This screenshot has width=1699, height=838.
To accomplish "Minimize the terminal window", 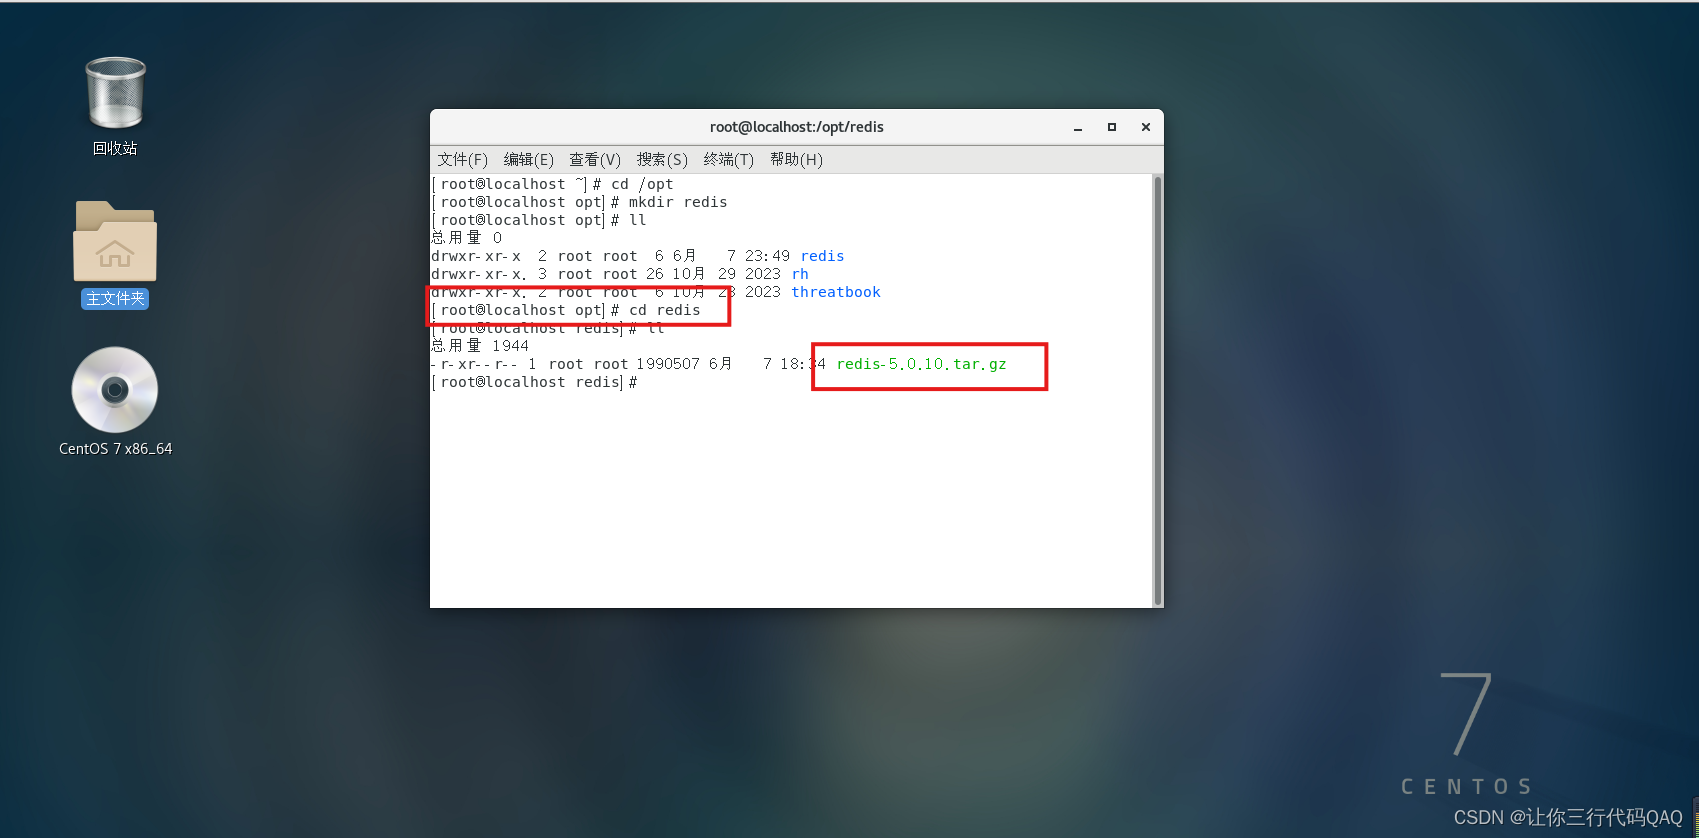I will tap(1078, 128).
